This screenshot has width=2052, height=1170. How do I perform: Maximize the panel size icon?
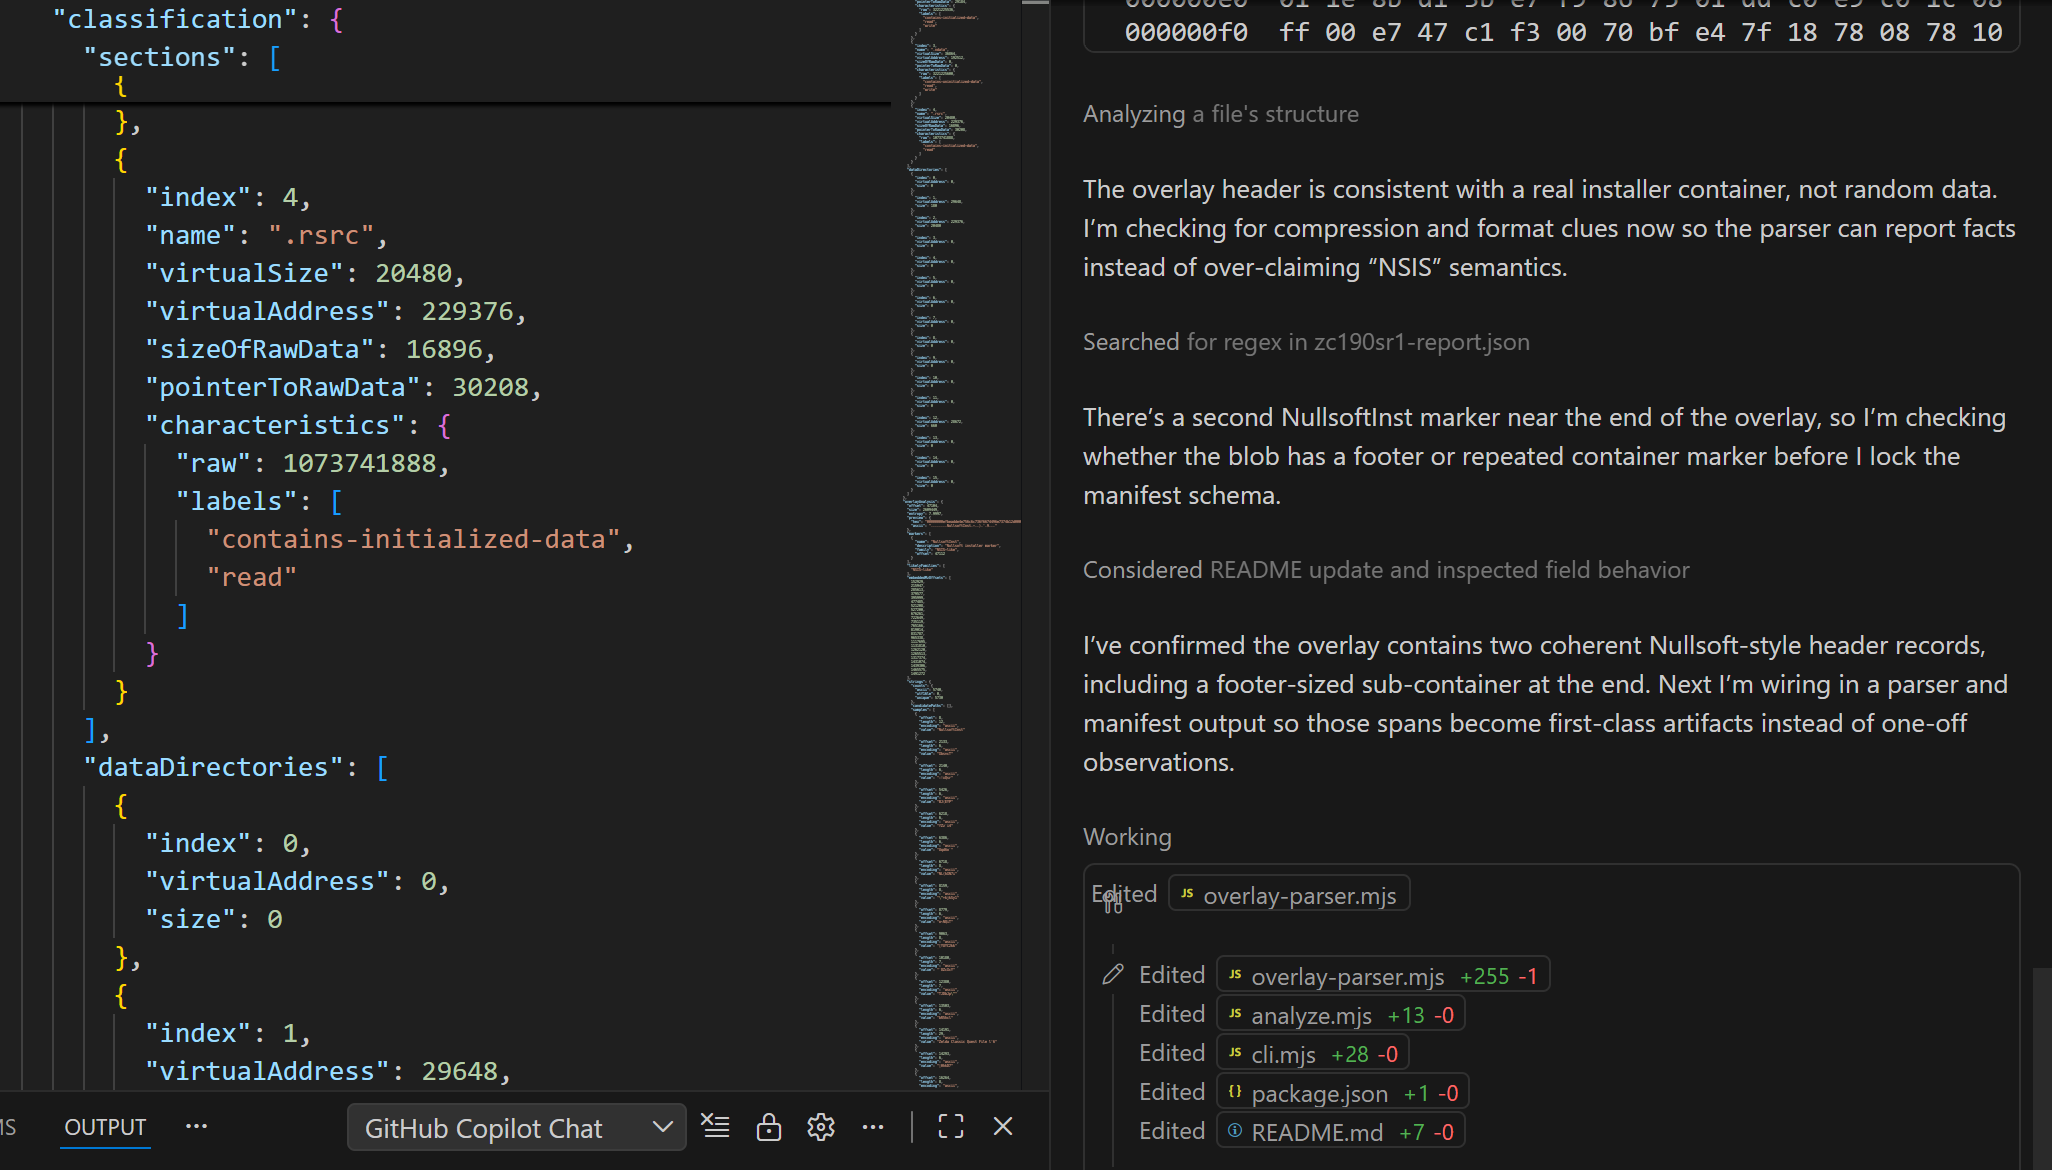point(951,1127)
